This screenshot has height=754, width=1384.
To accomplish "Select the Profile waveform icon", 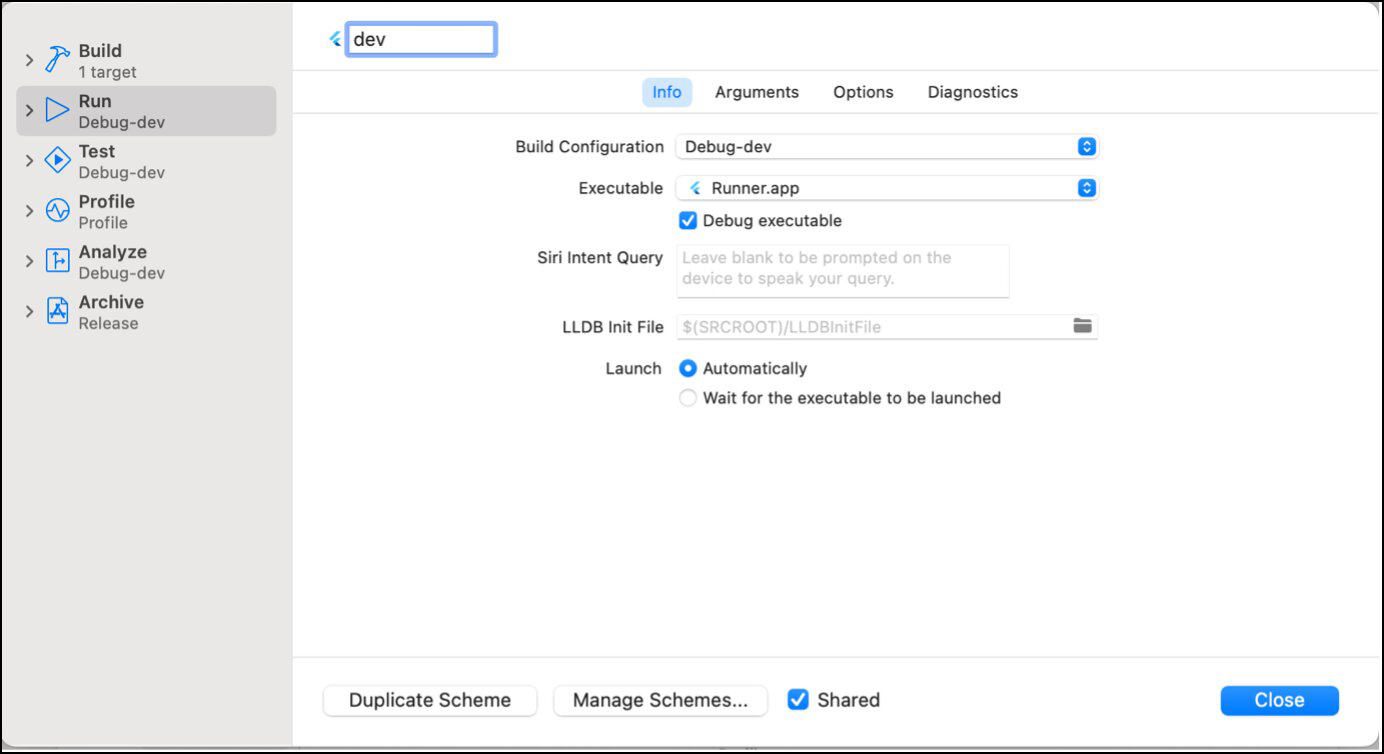I will click(x=58, y=210).
